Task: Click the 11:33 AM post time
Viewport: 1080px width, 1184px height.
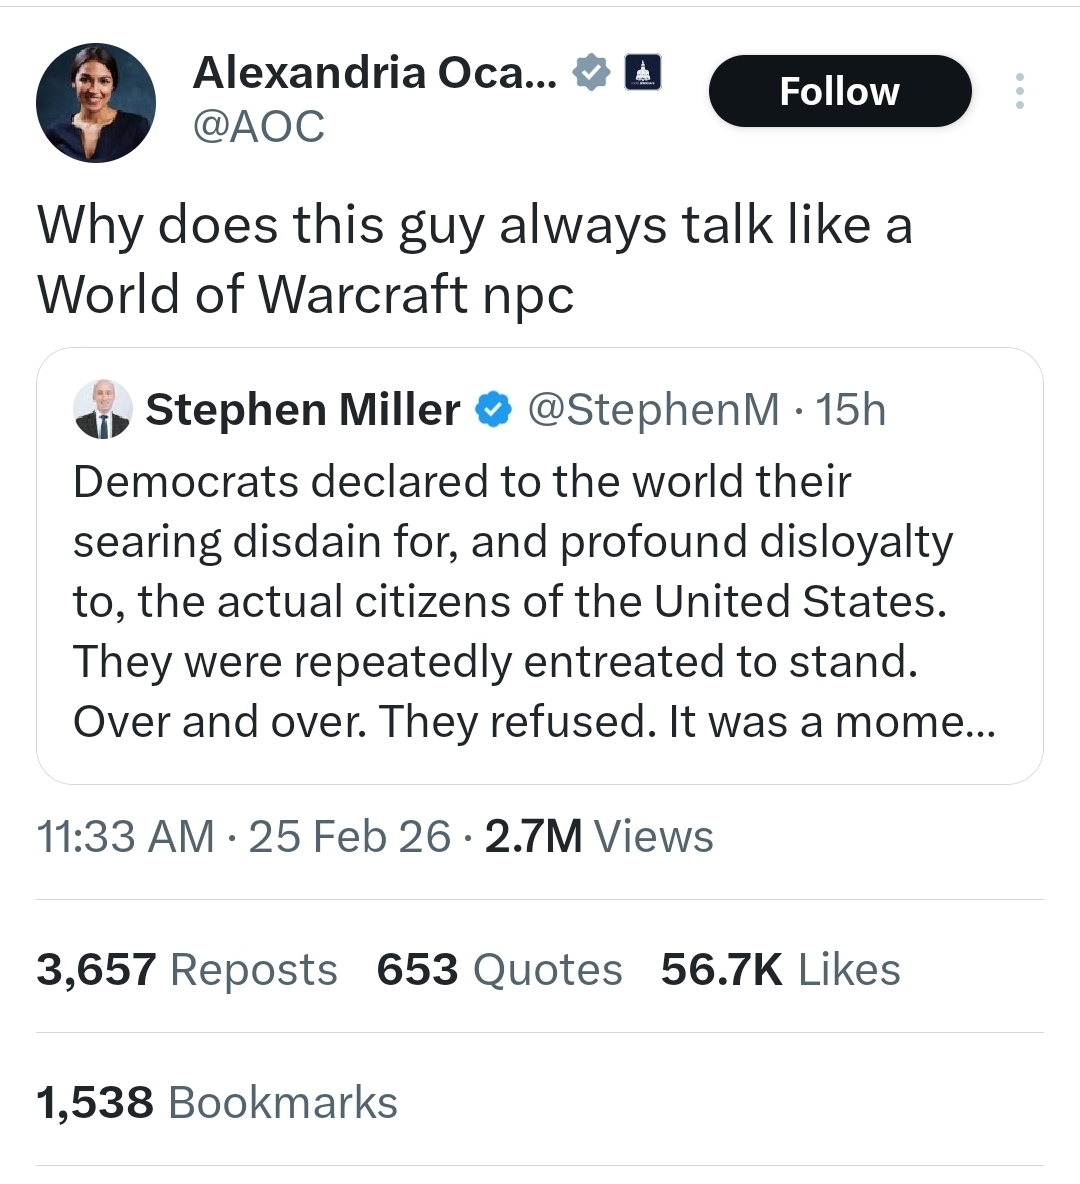Action: pos(126,836)
